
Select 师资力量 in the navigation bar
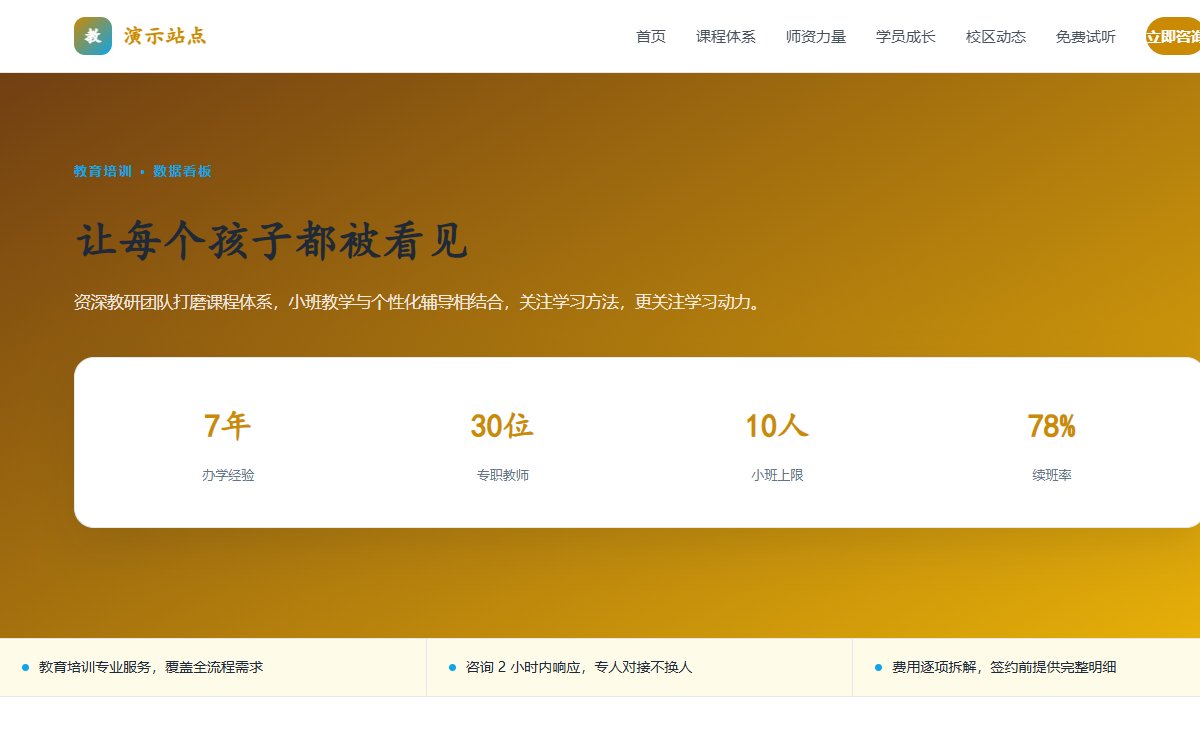[x=816, y=37]
